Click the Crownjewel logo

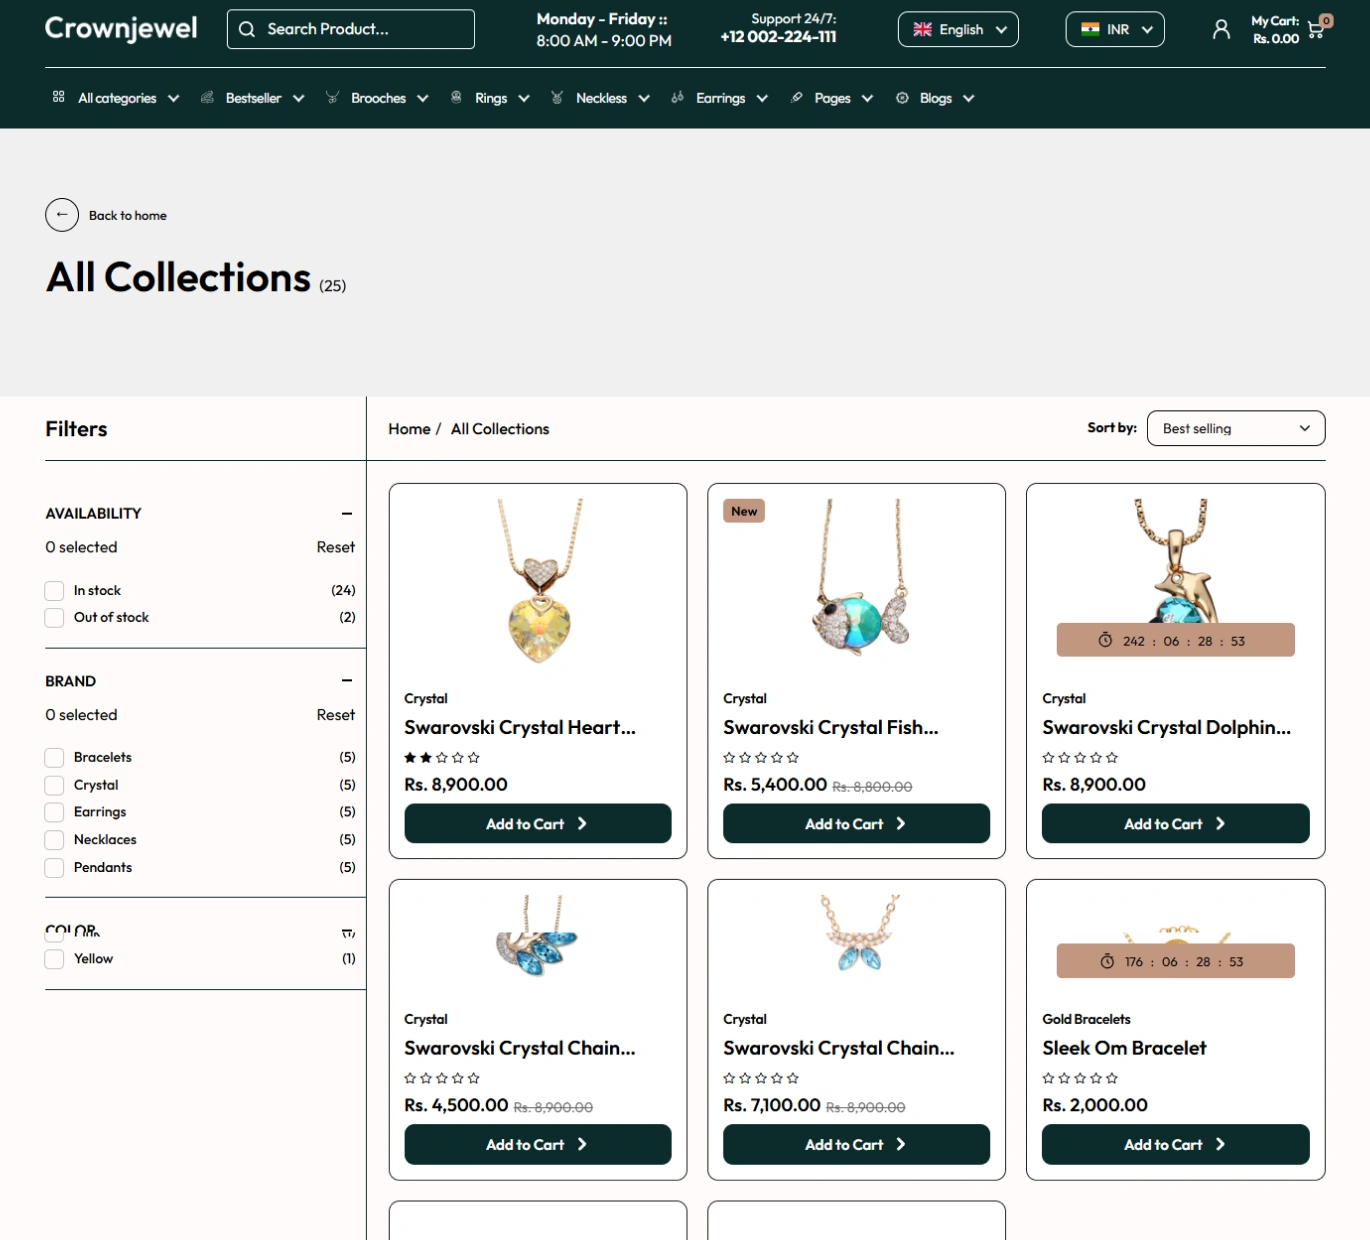pyautogui.click(x=121, y=29)
